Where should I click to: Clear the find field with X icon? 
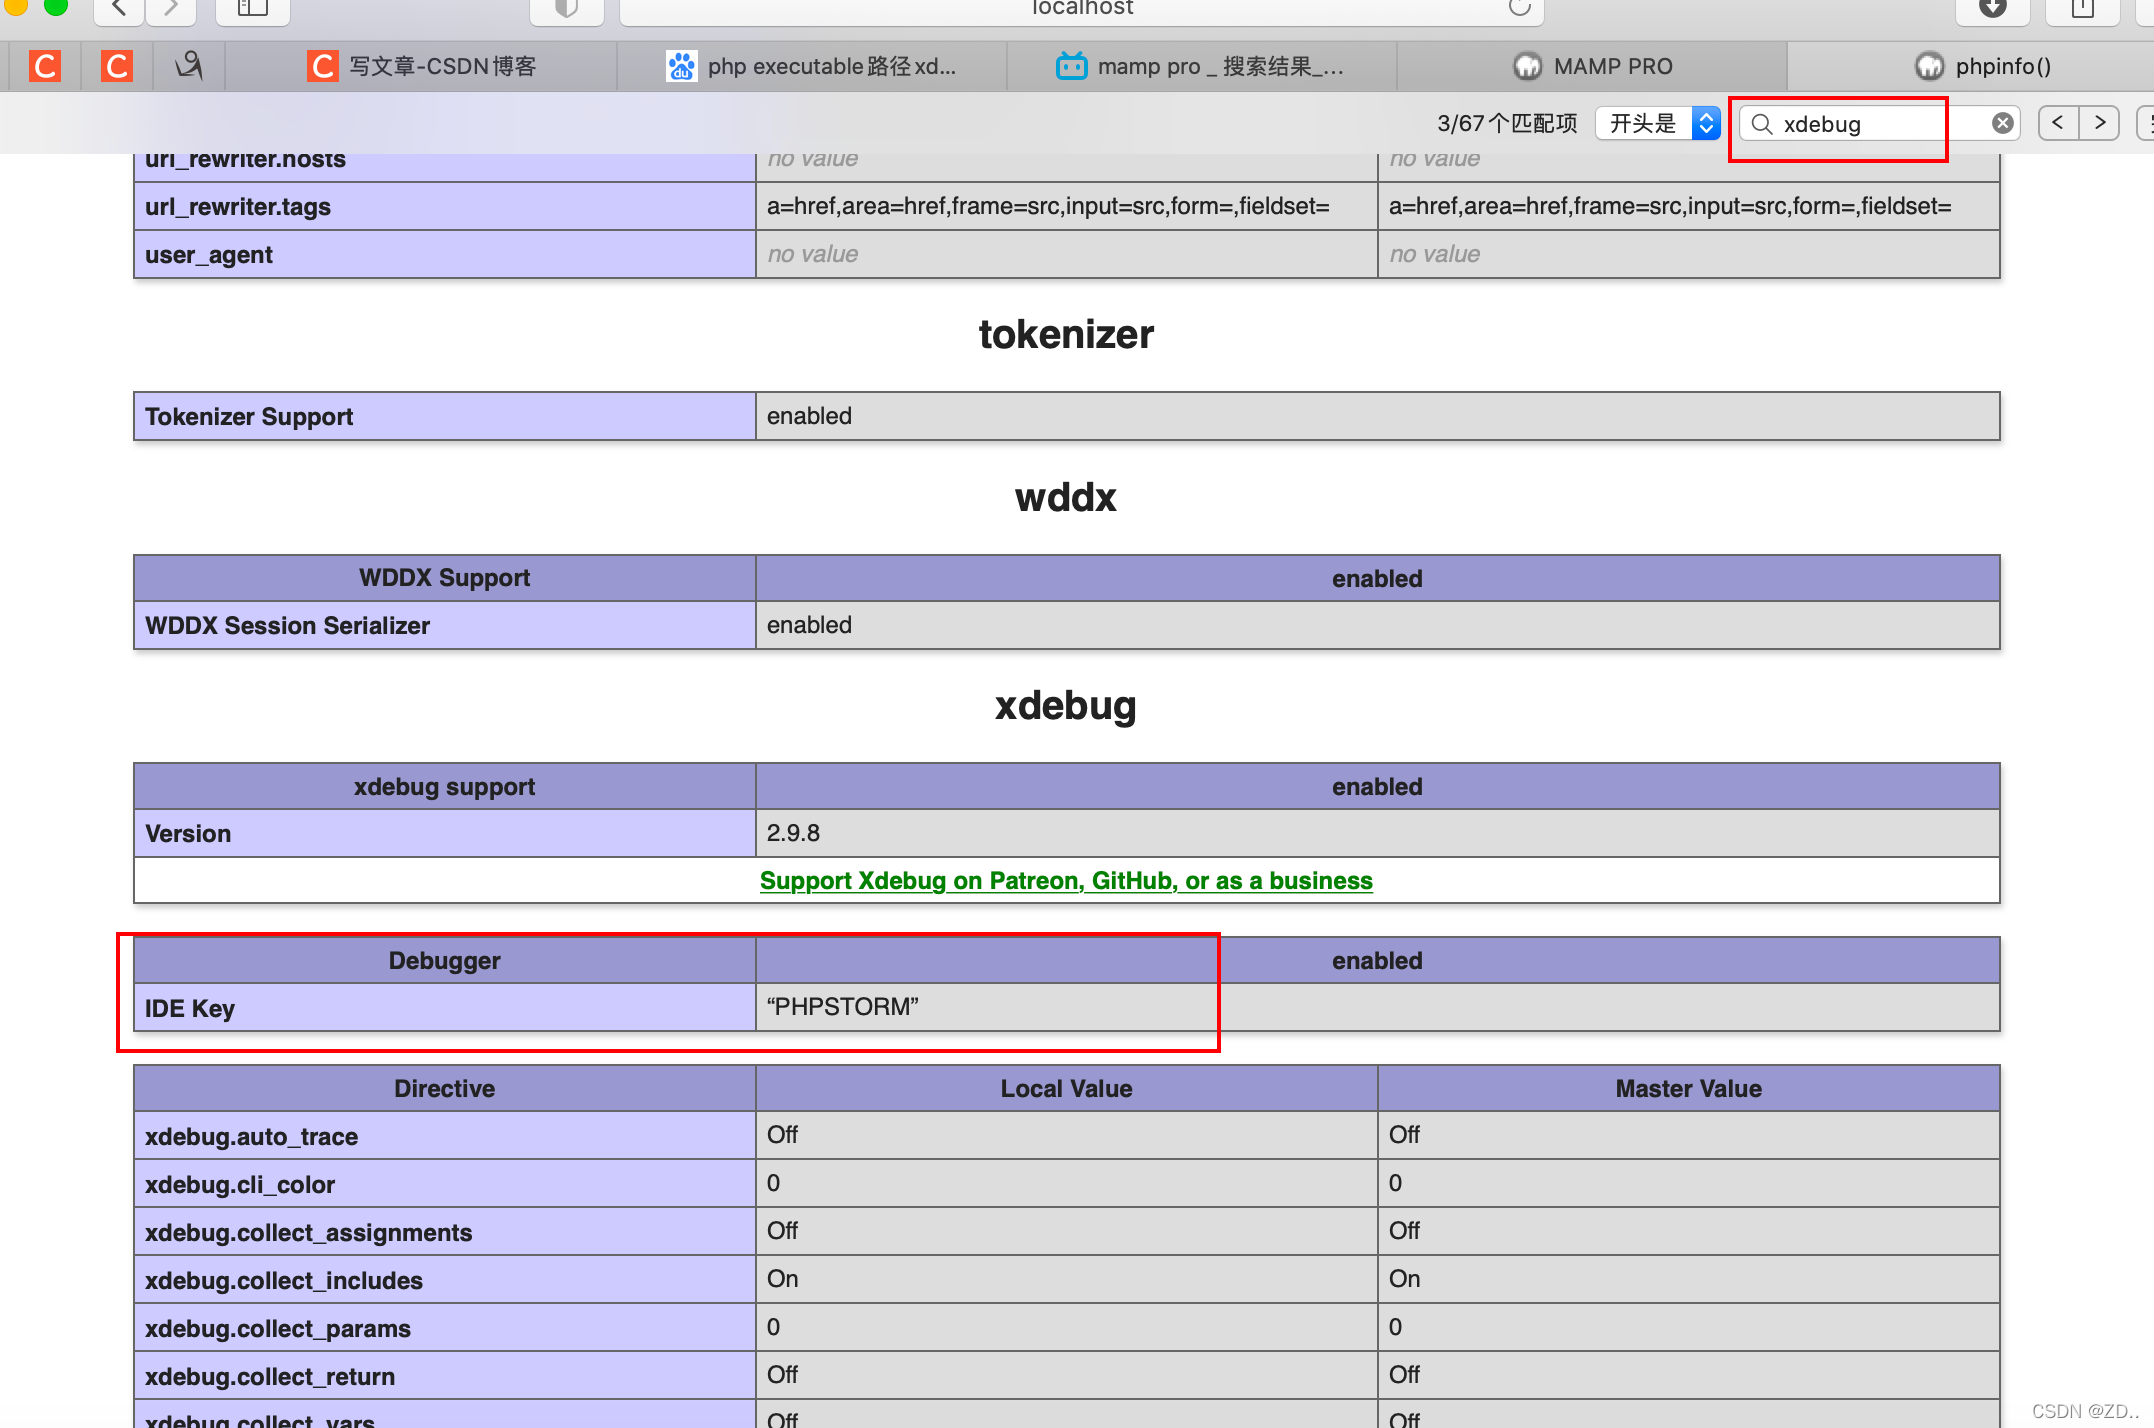click(2002, 123)
